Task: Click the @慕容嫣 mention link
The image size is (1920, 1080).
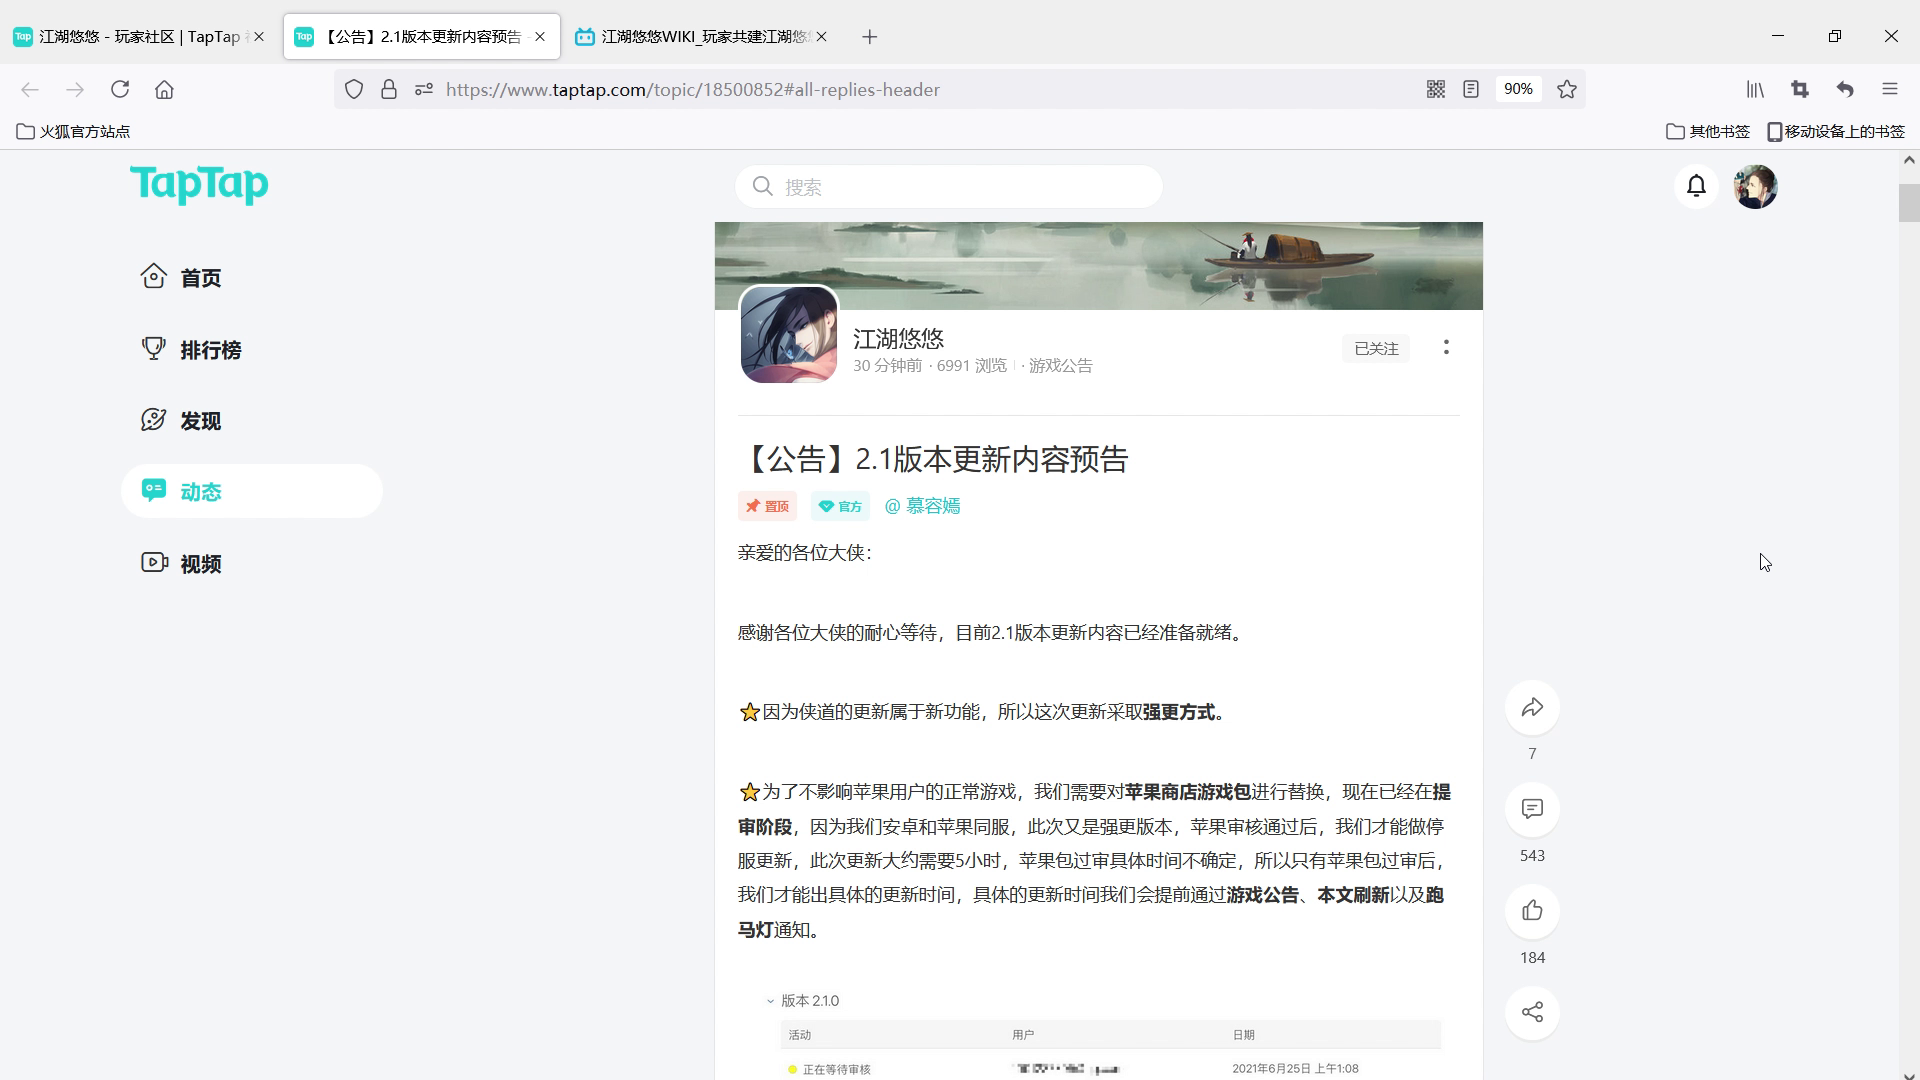Action: tap(922, 506)
